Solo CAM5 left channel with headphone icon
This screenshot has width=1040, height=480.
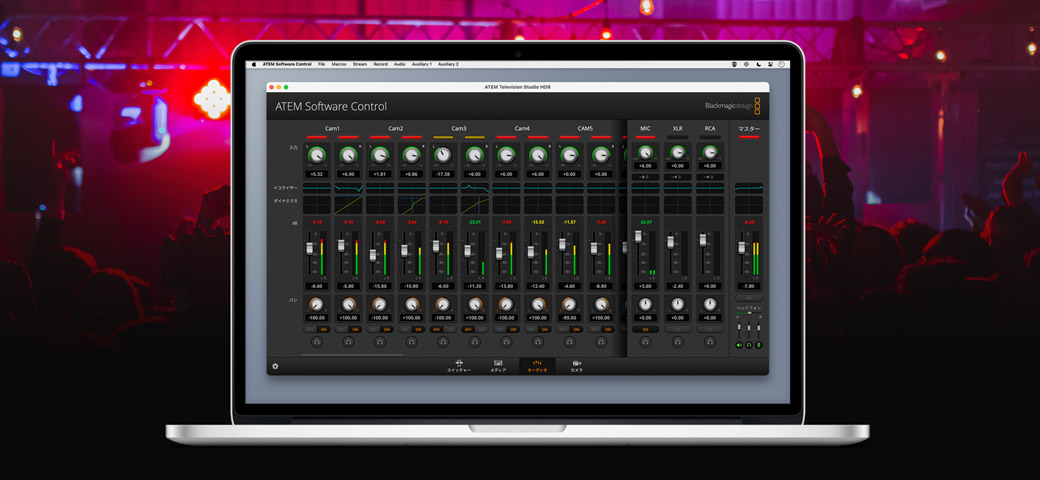click(x=569, y=341)
